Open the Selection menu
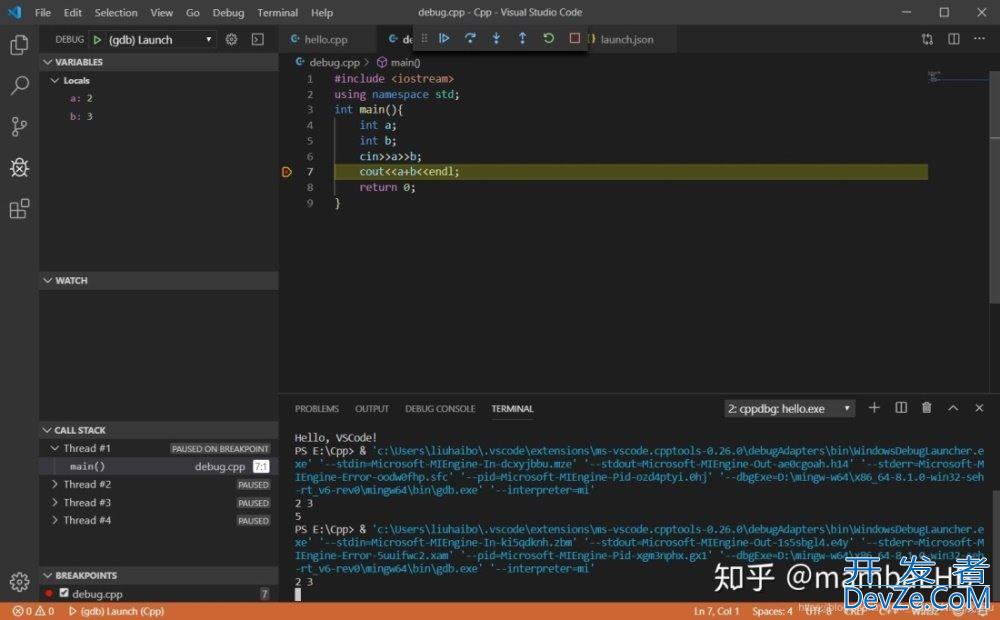Screen dimensions: 1000x620 coord(115,12)
